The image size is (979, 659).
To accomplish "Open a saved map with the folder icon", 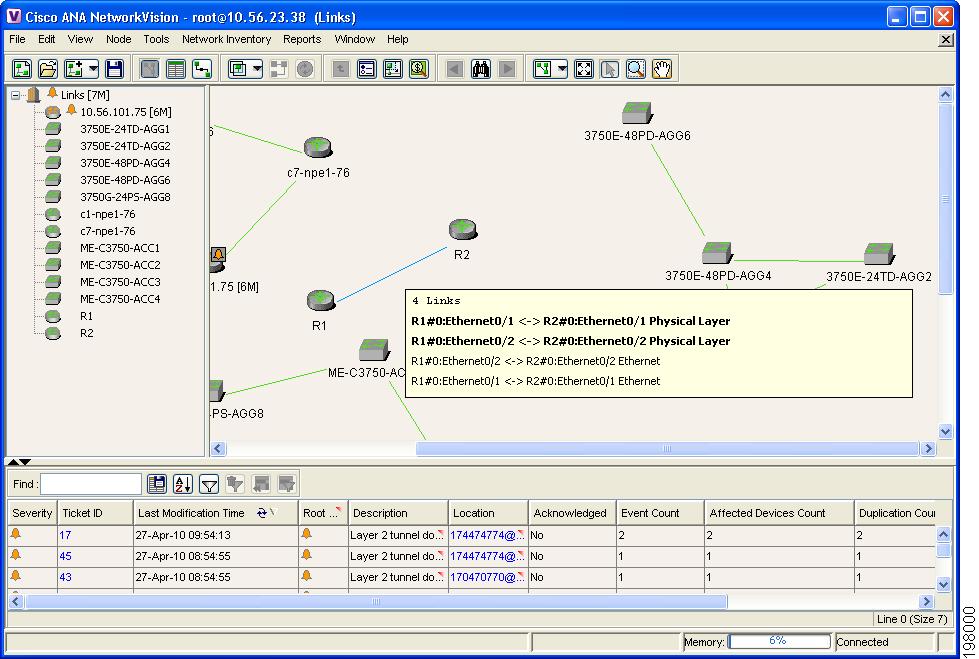I will point(48,69).
